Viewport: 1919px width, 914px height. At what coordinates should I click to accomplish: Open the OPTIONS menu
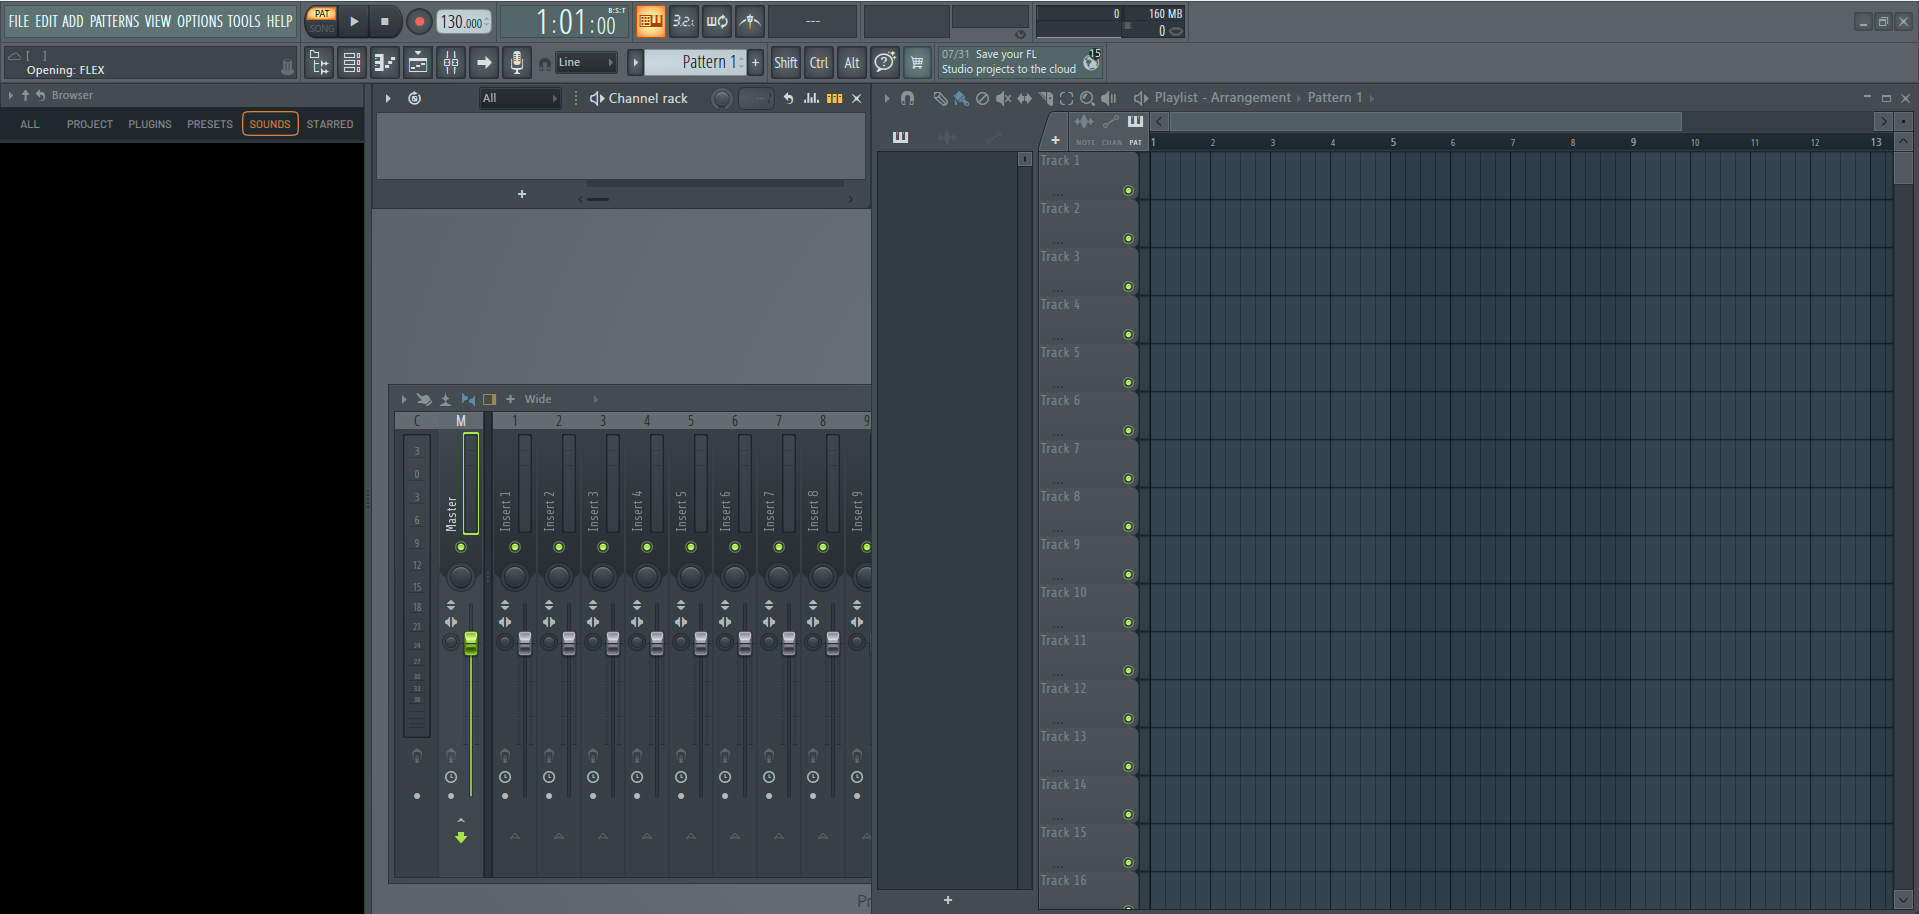point(200,21)
